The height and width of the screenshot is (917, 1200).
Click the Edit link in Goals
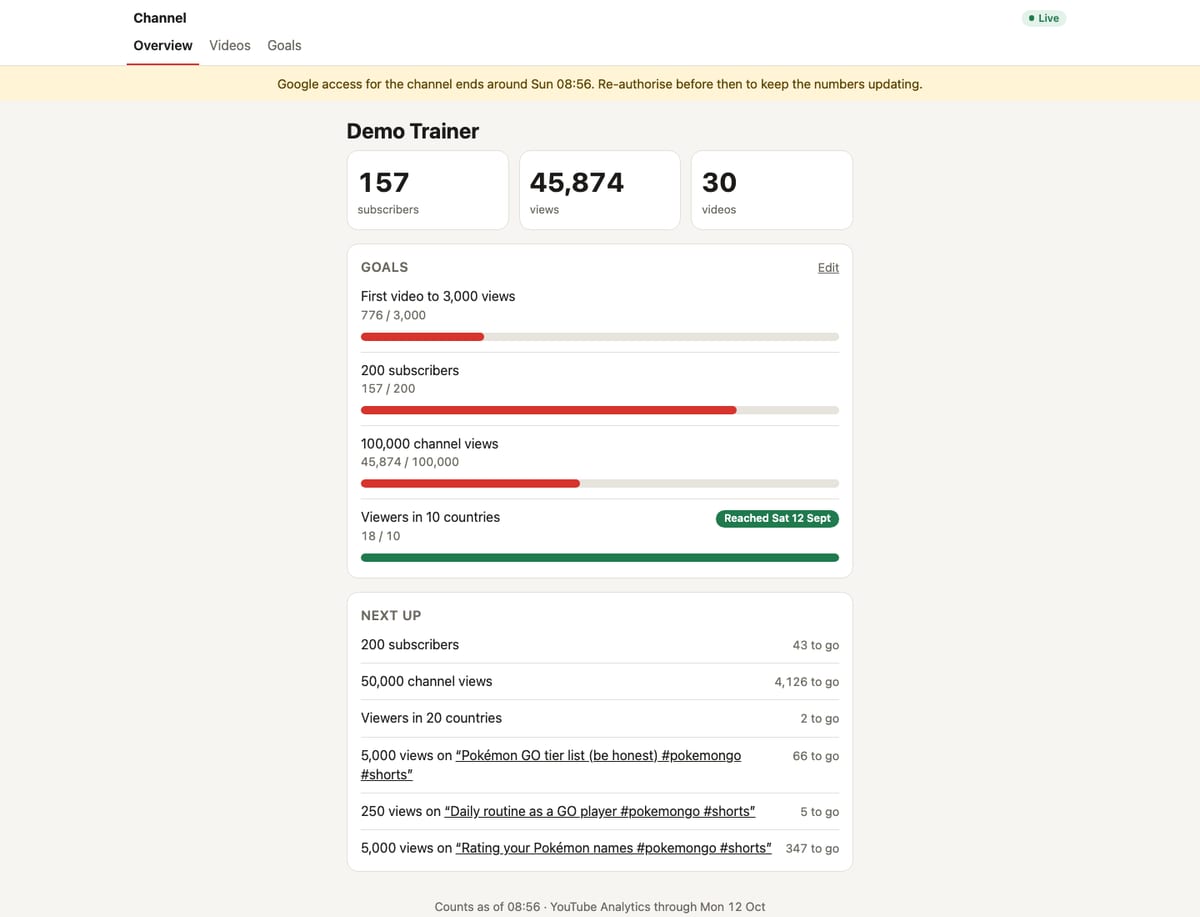(828, 268)
